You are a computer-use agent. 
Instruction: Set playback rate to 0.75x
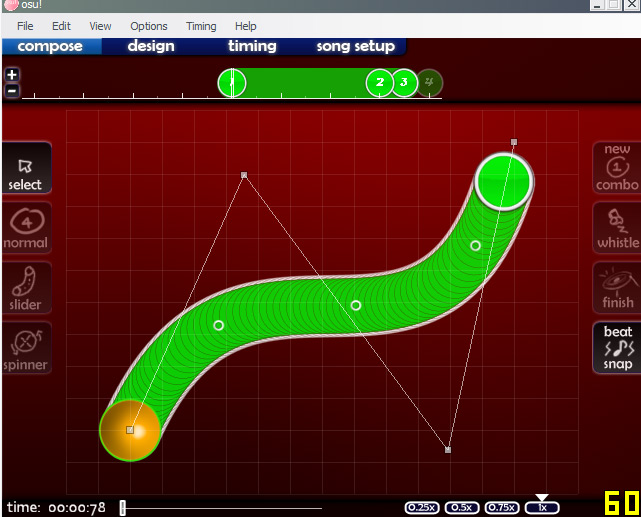pos(502,508)
